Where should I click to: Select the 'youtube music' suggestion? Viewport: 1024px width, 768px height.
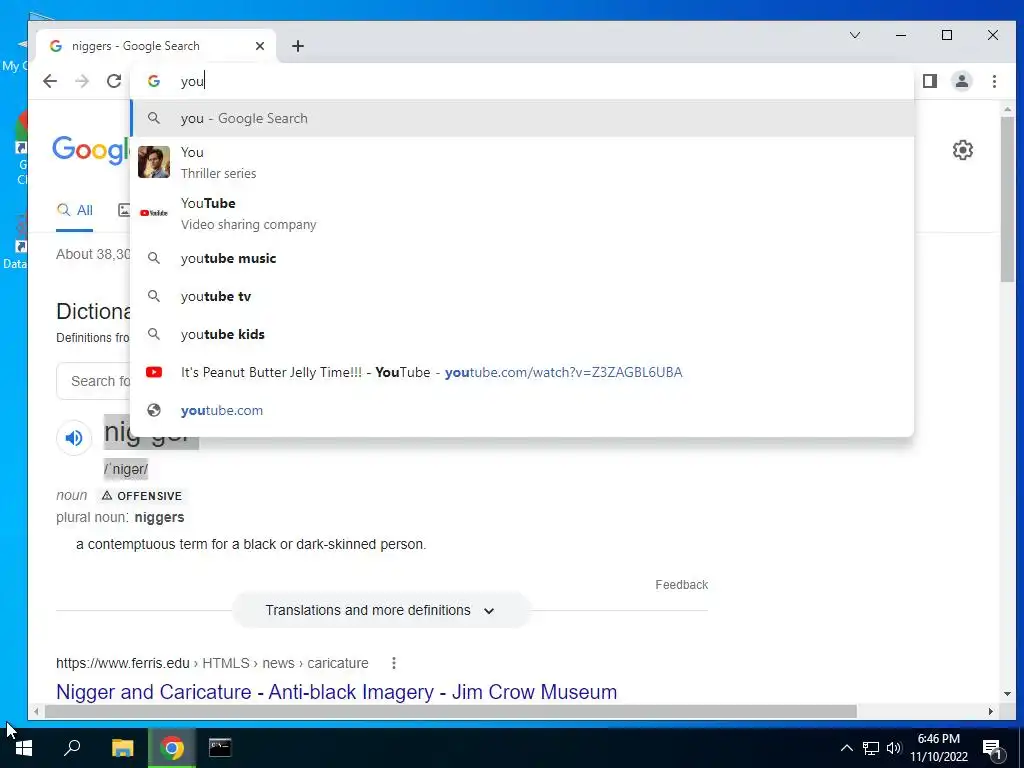522,259
